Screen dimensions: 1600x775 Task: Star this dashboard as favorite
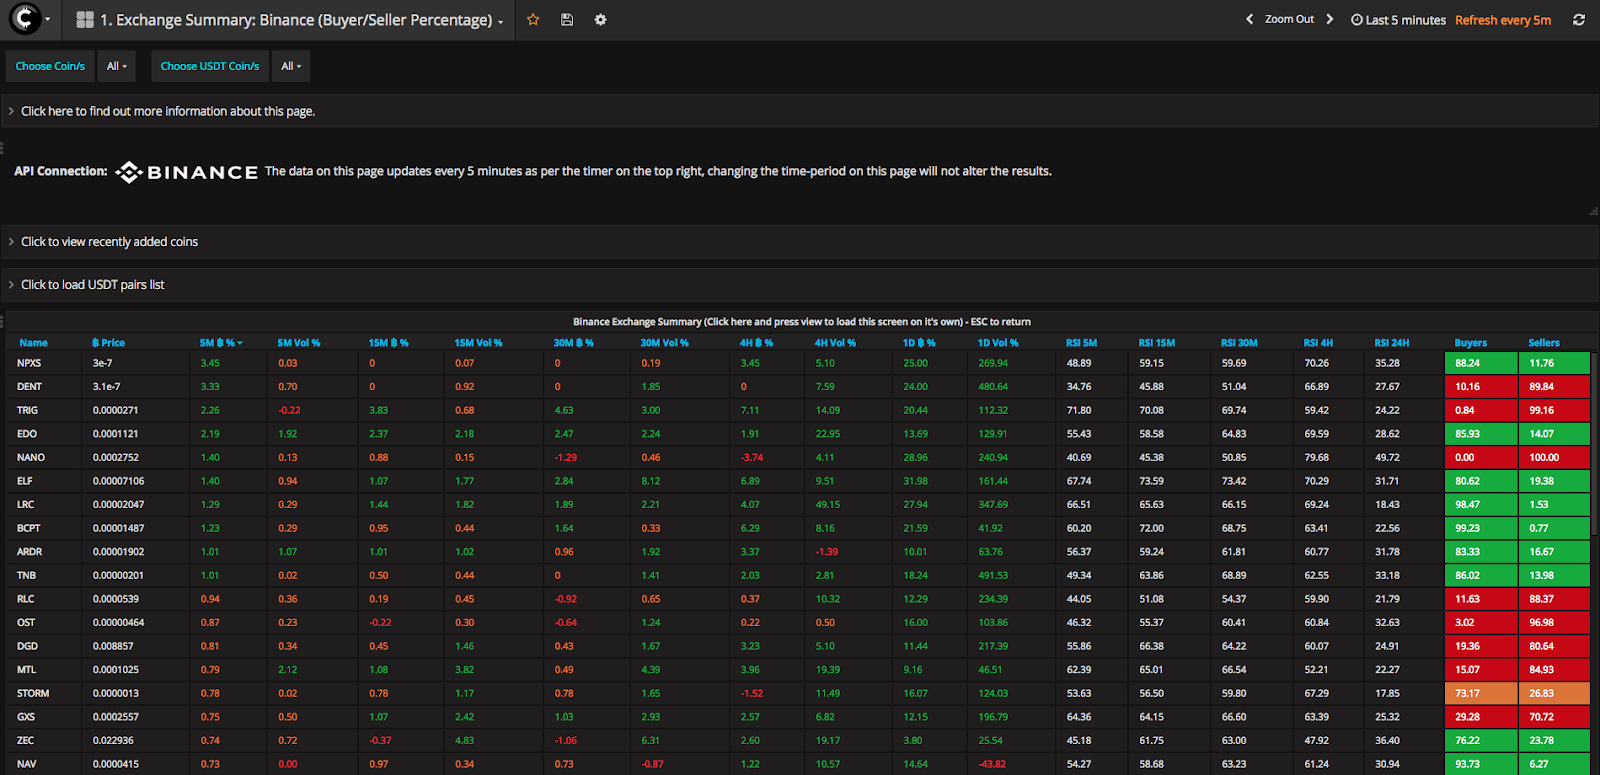click(x=533, y=20)
